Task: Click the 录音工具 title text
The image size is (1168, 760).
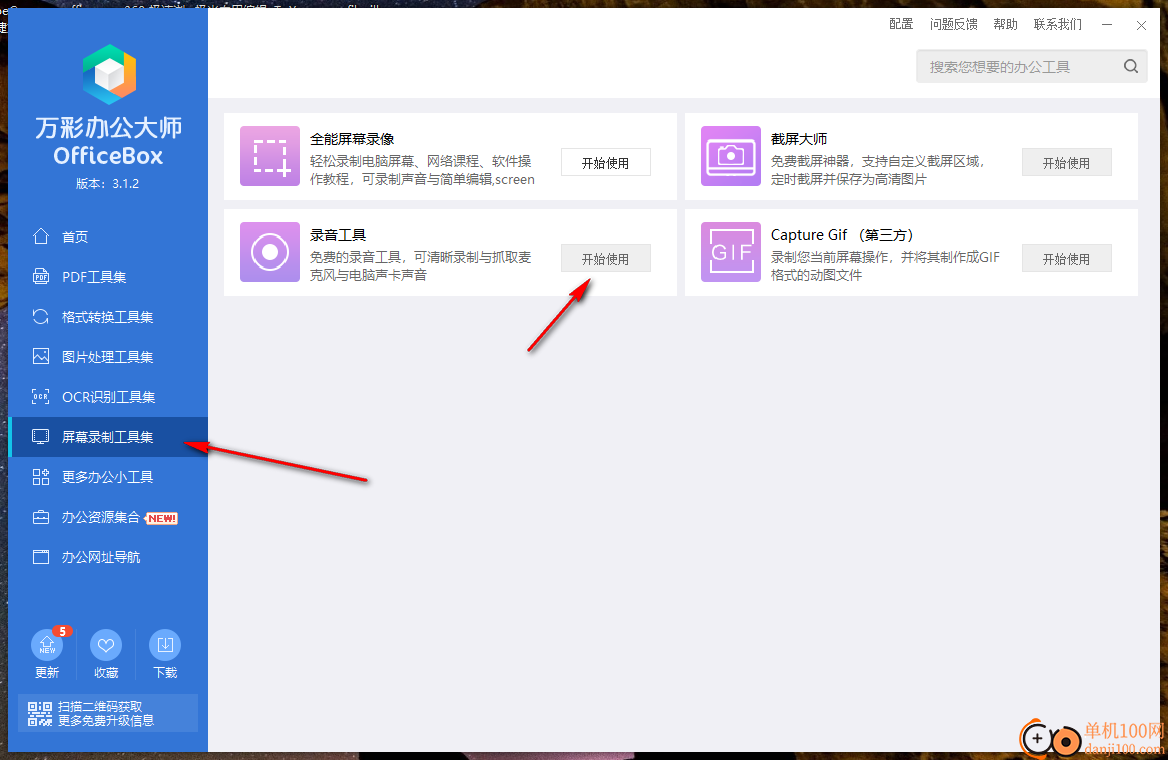Action: tap(338, 235)
